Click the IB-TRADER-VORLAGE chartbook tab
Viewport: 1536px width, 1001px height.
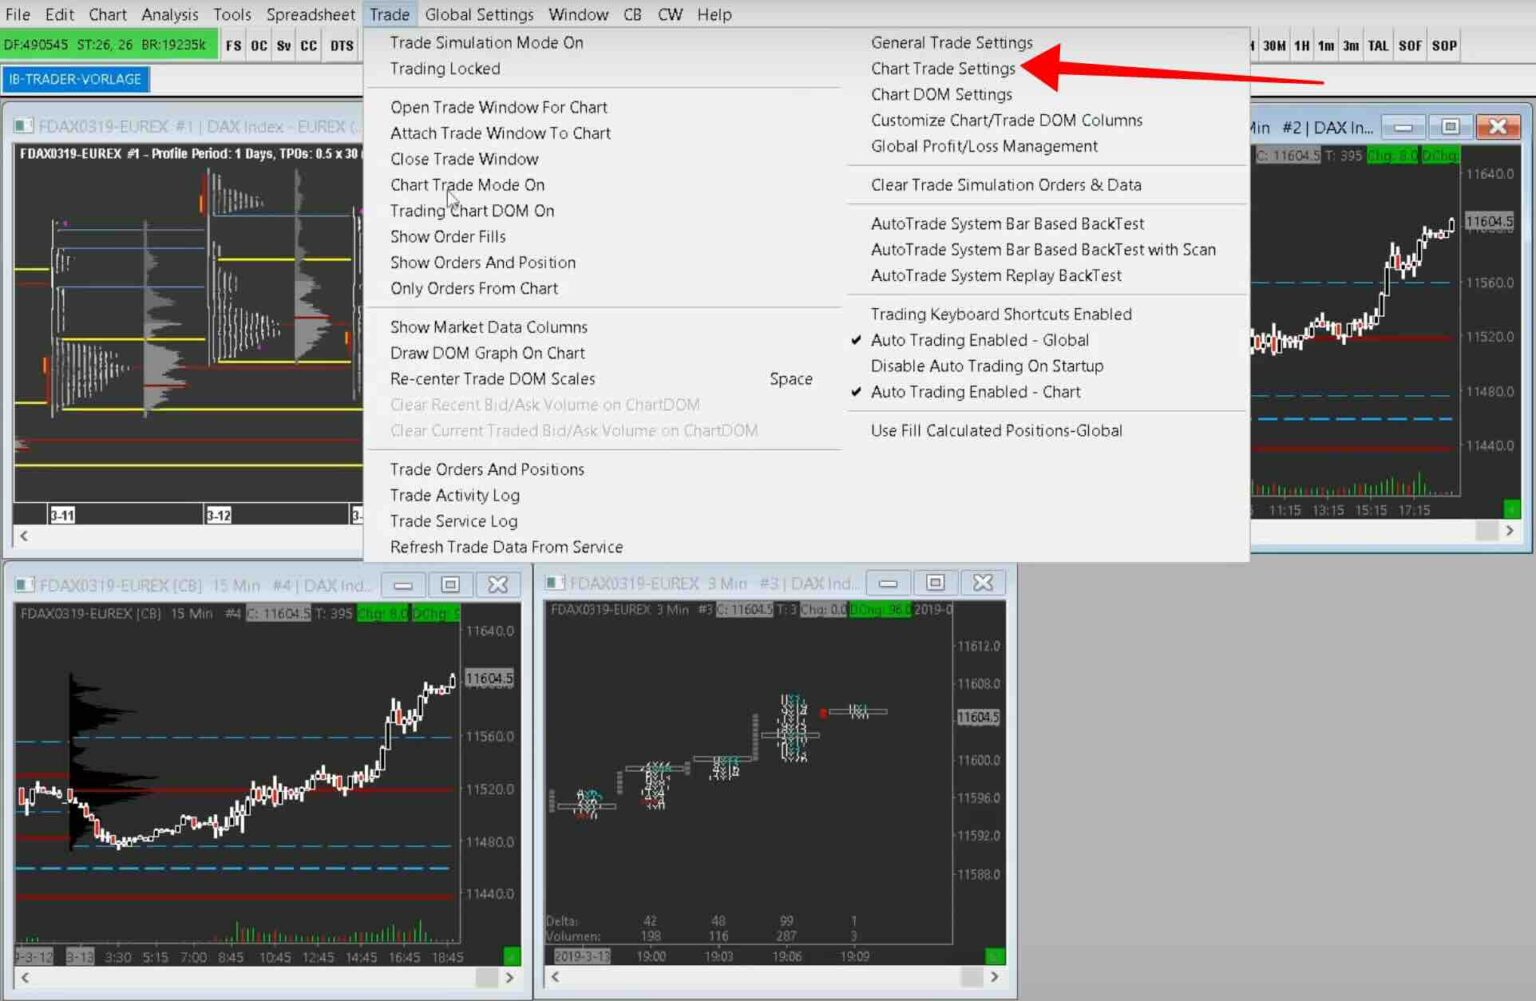tap(76, 78)
